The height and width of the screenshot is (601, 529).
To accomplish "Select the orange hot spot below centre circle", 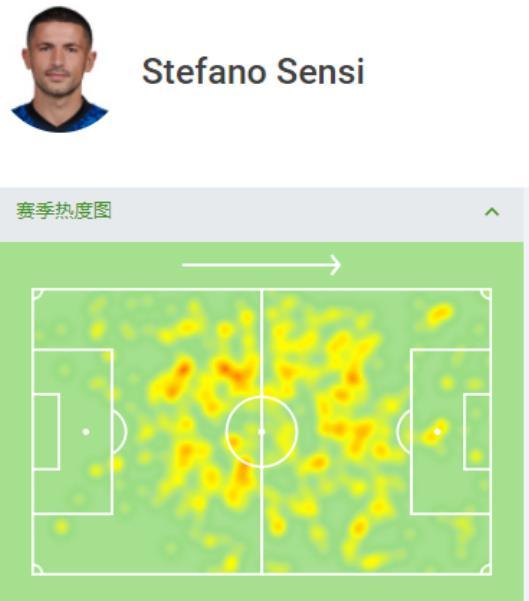I will [x=242, y=475].
